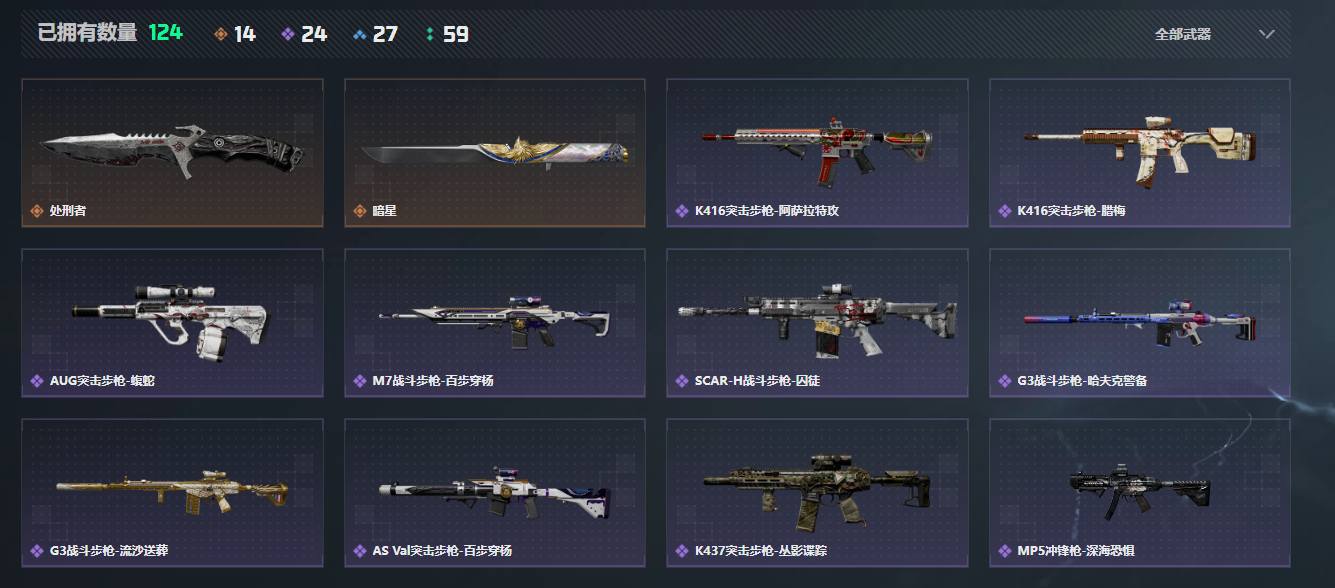This screenshot has width=1335, height=588.
Task: Select the SCAR-H战斗步枪-囚徒 skin card
Action: tap(817, 323)
